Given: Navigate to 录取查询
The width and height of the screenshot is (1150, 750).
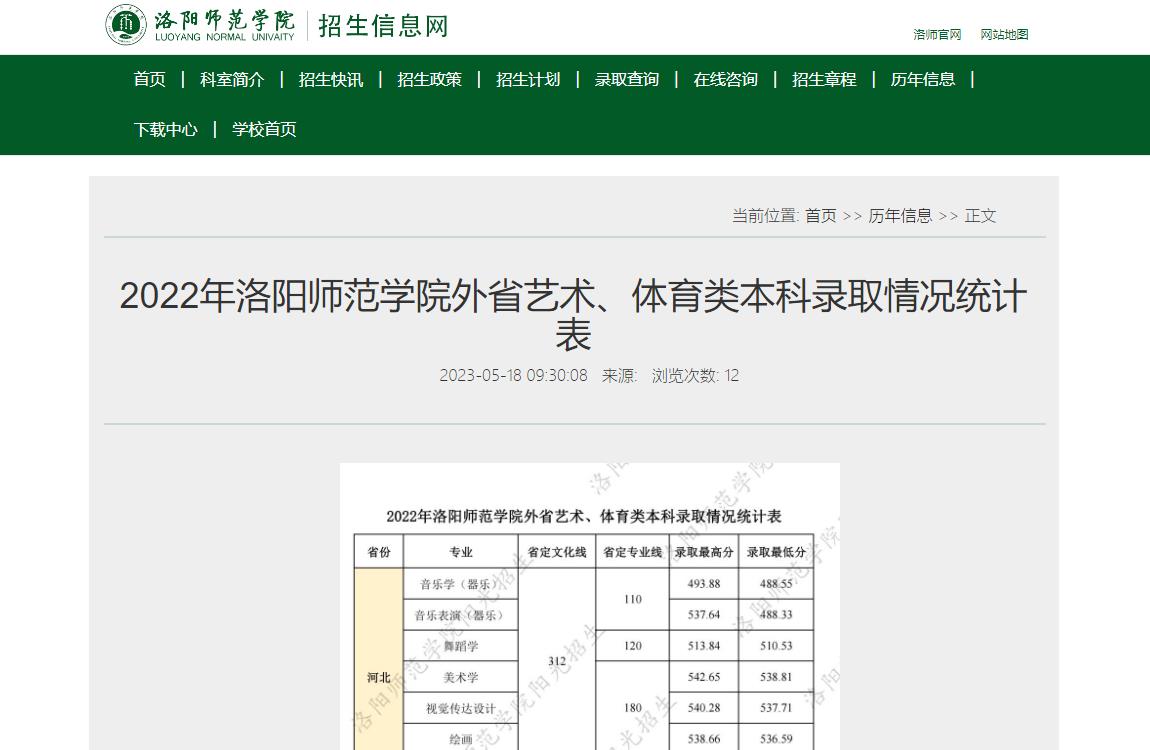Looking at the screenshot, I should [x=626, y=79].
